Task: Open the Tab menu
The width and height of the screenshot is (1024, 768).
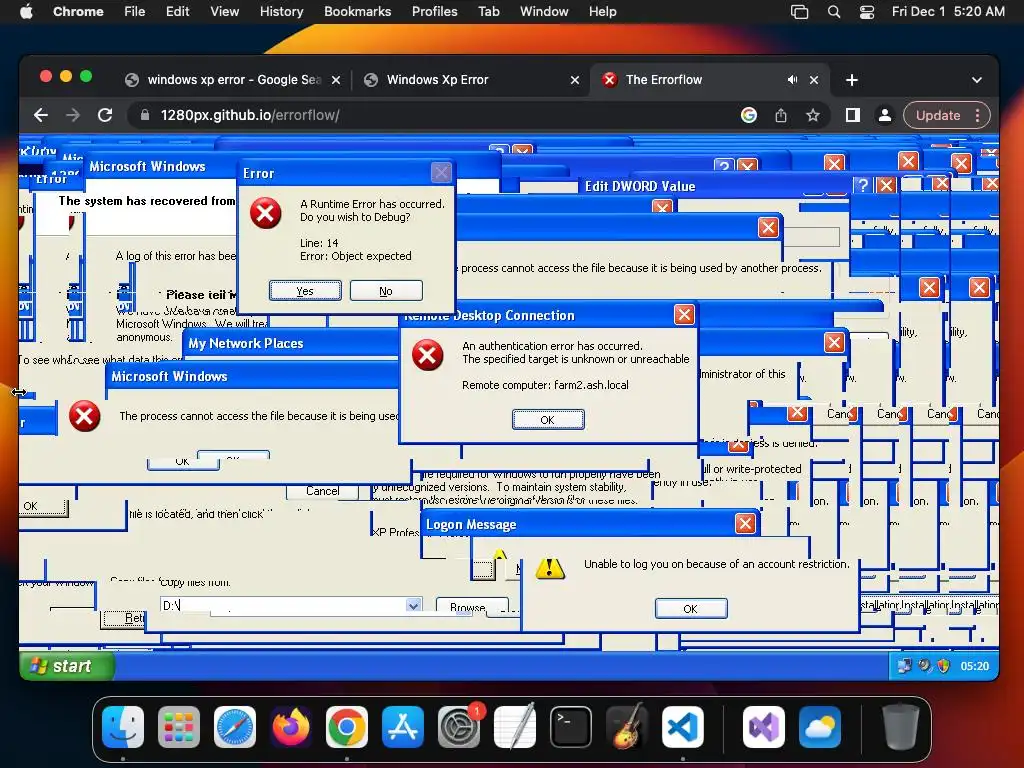Action: tap(488, 12)
